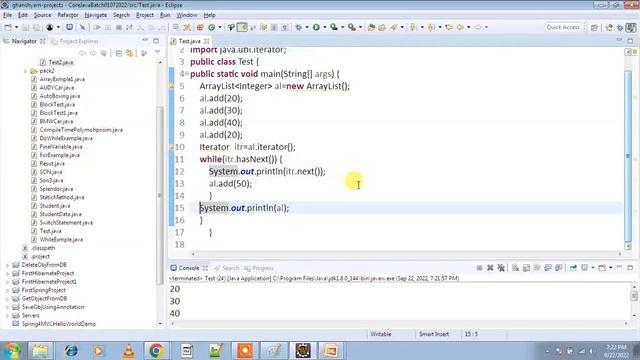Select AutoBoxing.java file in Navigator
The height and width of the screenshot is (360, 640).
(60, 96)
